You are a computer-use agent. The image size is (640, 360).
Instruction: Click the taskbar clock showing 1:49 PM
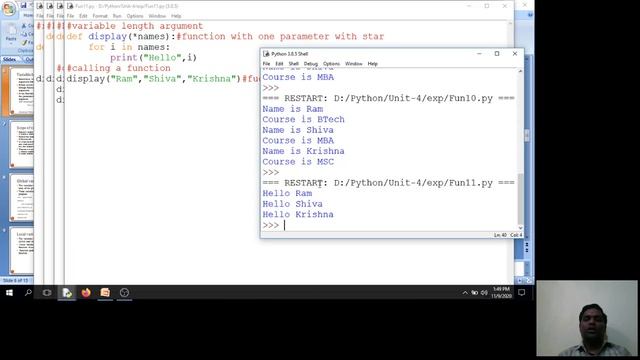tap(502, 293)
